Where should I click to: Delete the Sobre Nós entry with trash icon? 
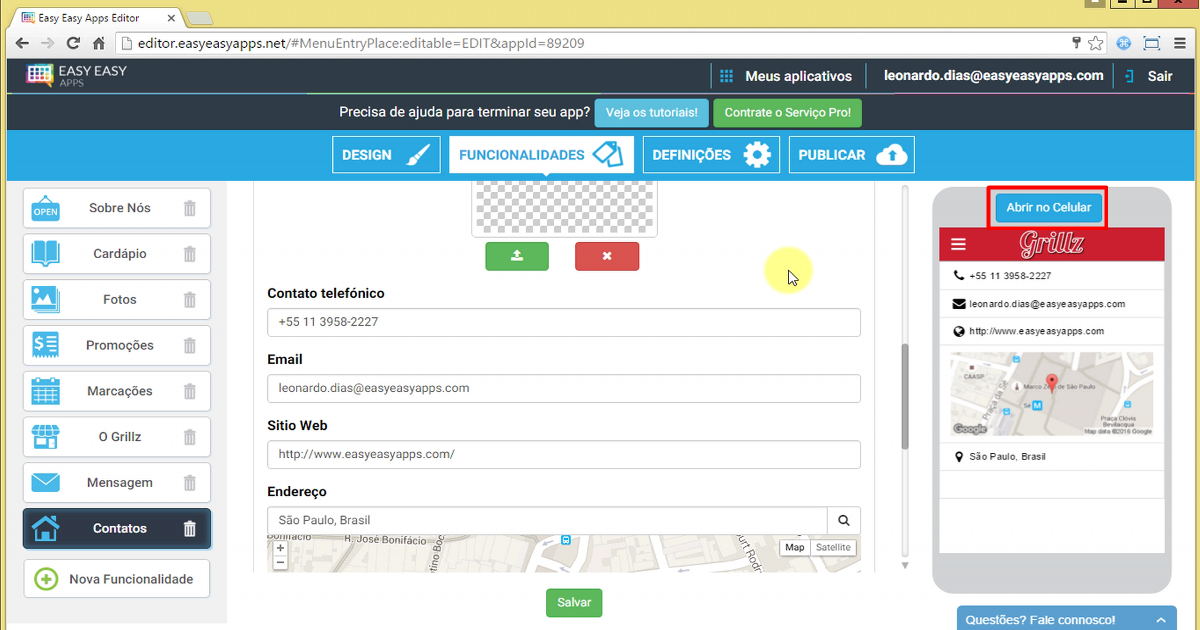point(190,208)
